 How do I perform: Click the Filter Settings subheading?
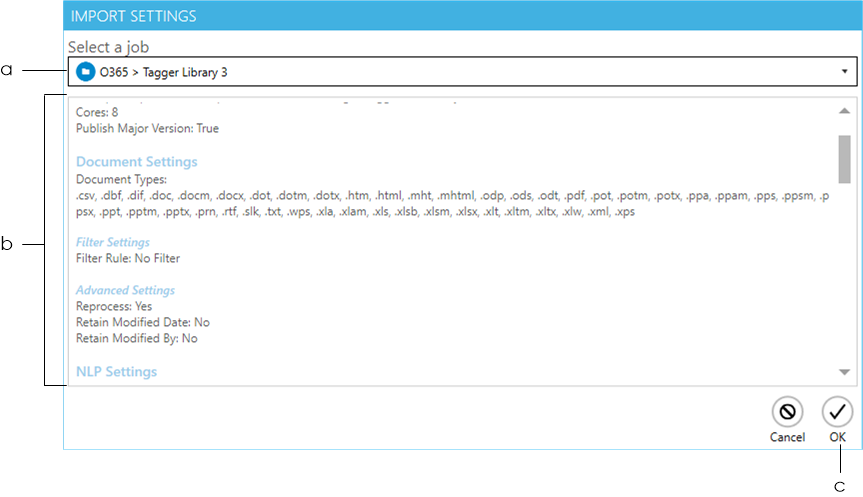[x=113, y=242]
